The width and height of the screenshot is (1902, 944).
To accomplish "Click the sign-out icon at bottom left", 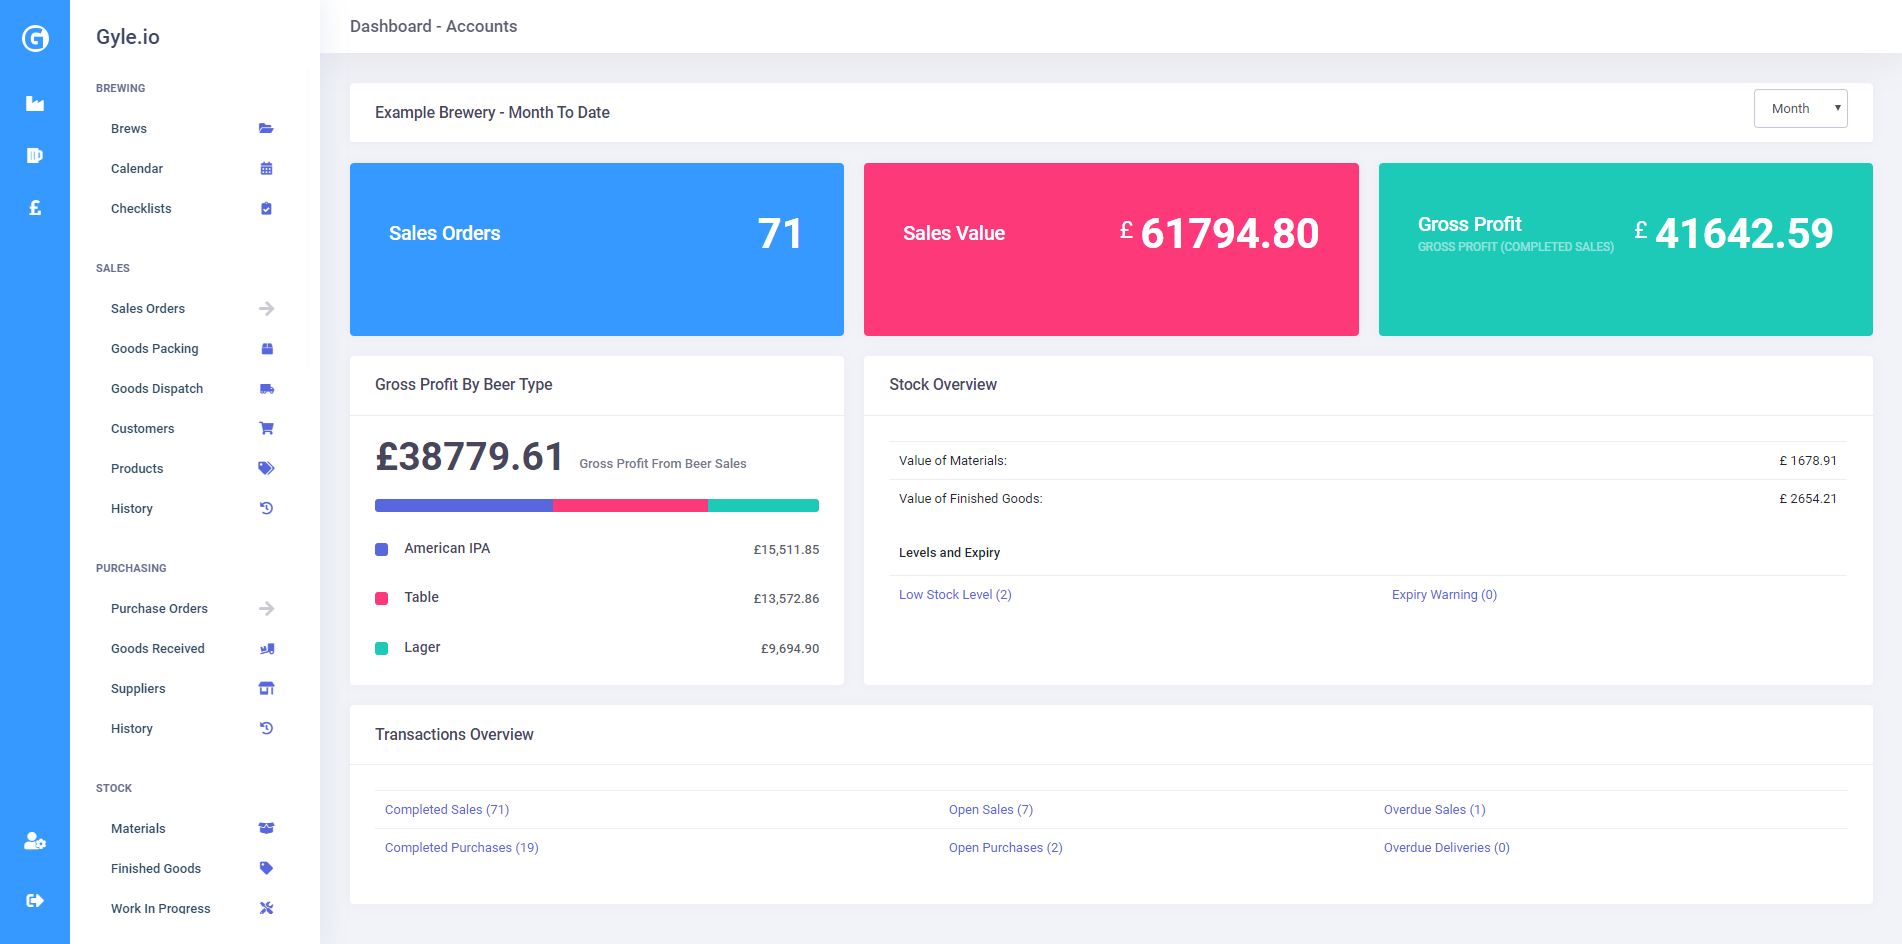I will [35, 900].
